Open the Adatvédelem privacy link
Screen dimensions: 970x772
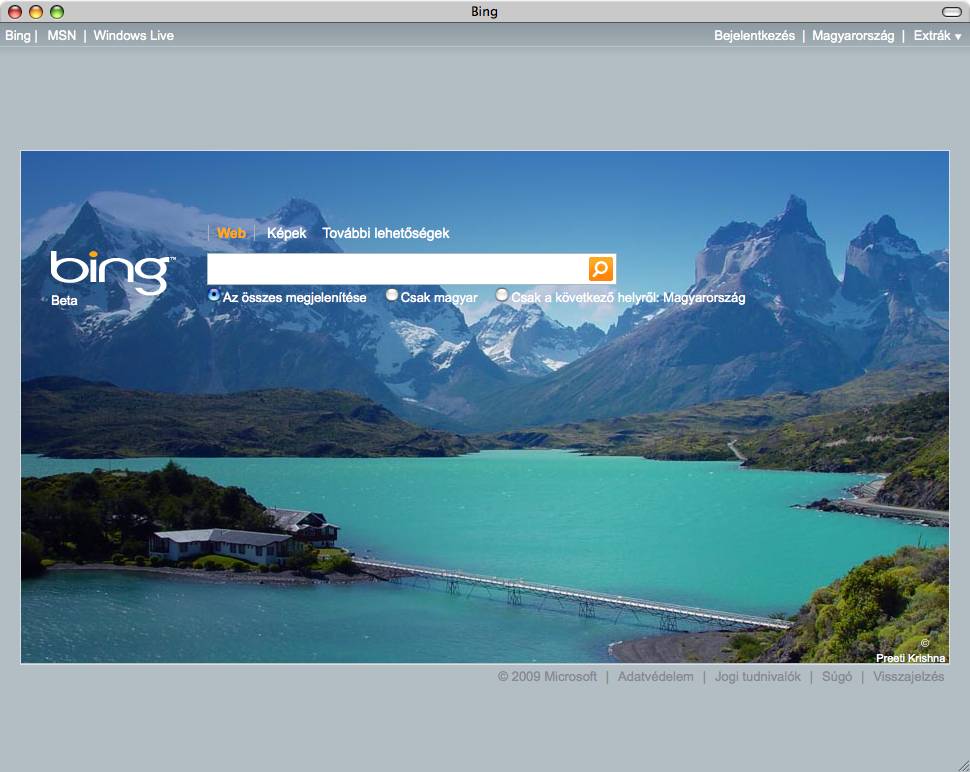pos(655,677)
